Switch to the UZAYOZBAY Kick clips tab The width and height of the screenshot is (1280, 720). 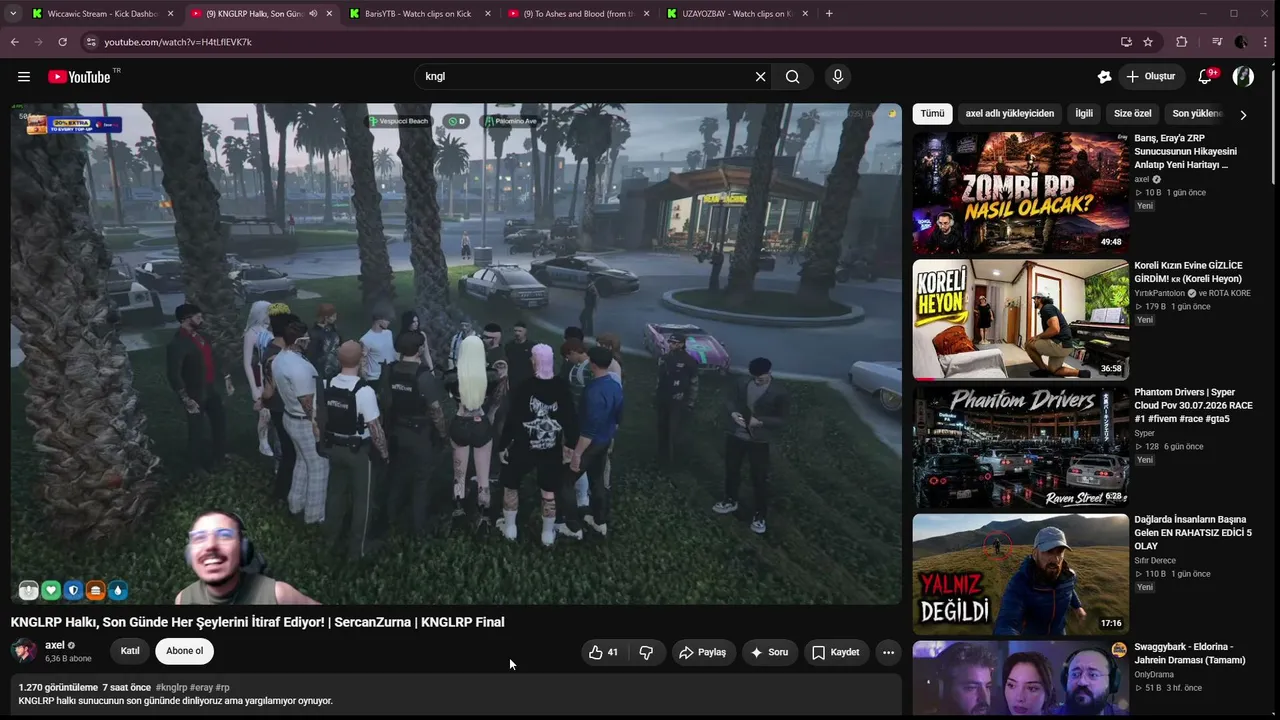coord(738,14)
